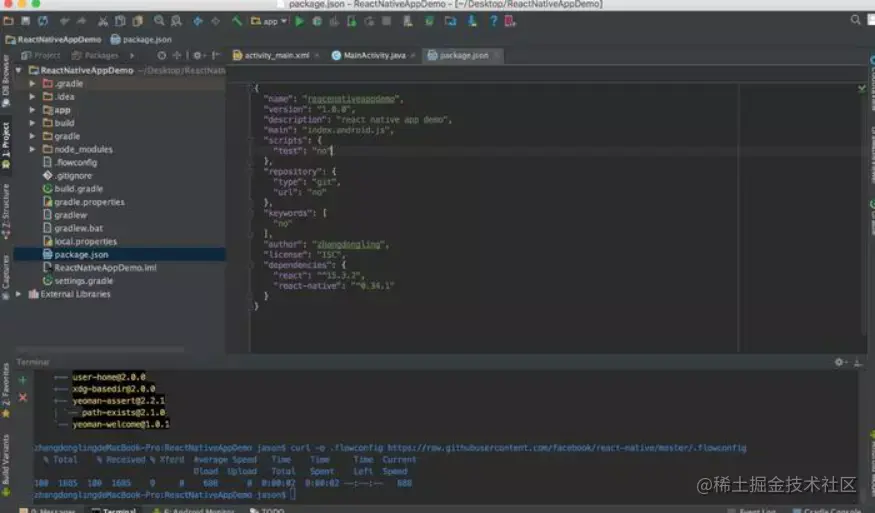Screen dimensions: 875x513
Task: Click the Undo arrow in toolbar
Action: coord(65,21)
